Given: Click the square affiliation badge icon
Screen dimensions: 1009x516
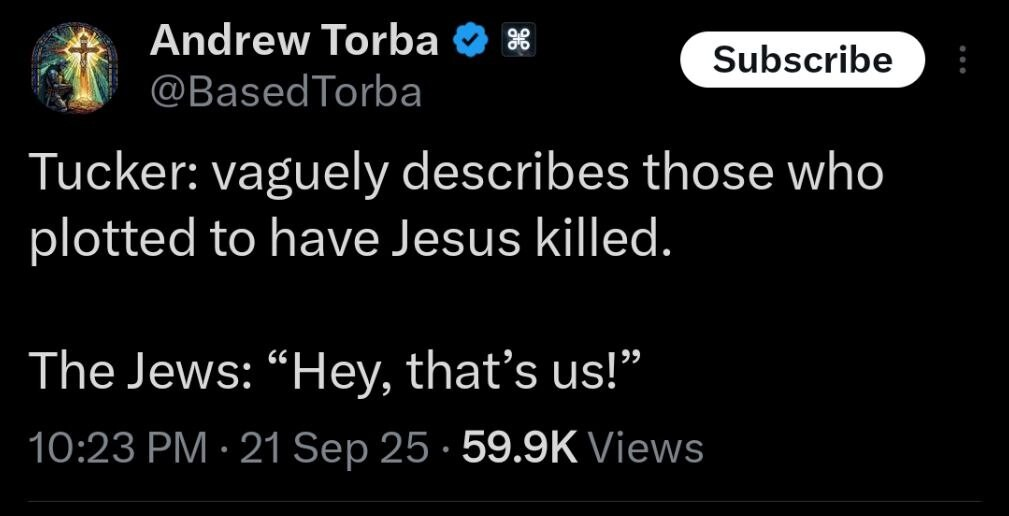Looking at the screenshot, I should [x=519, y=41].
